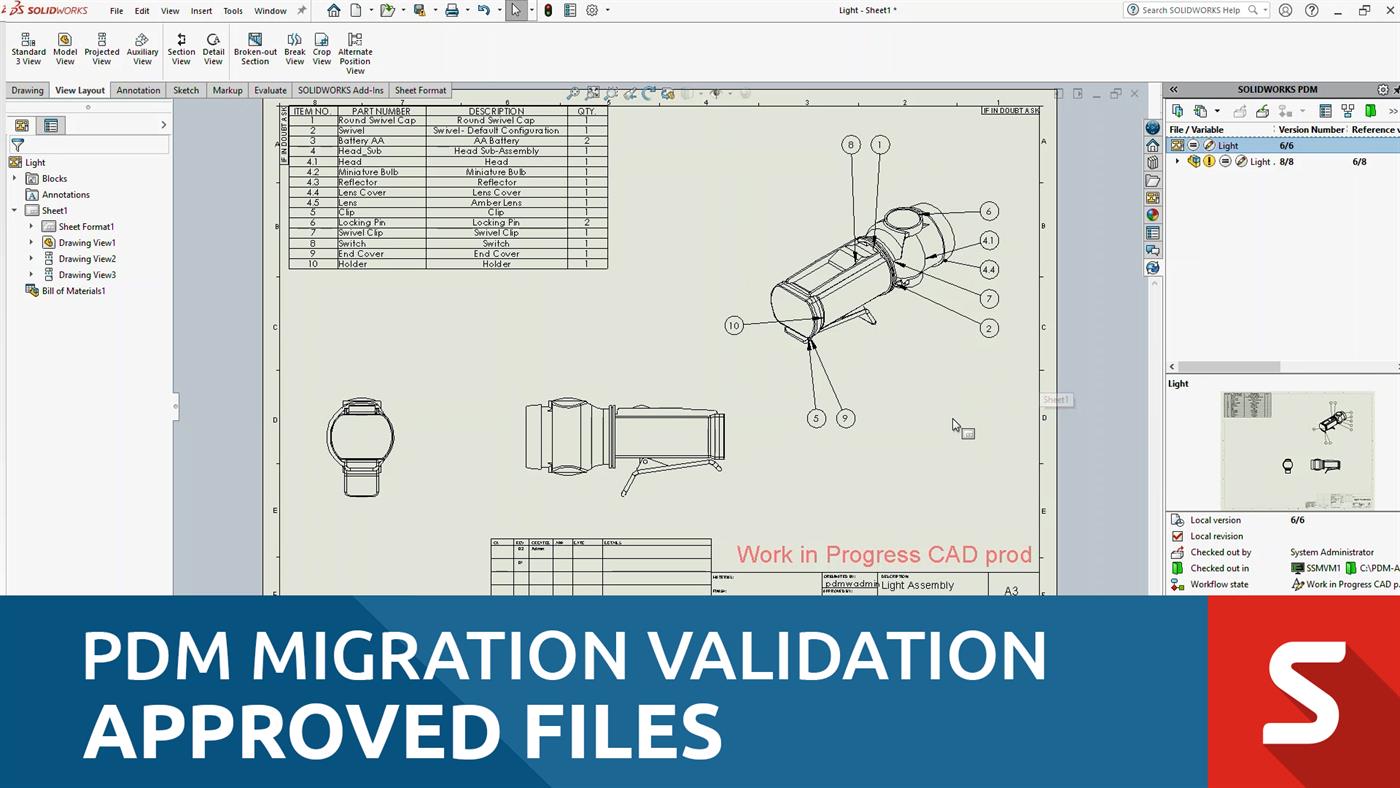This screenshot has width=1400, height=788.
Task: Expand the Light assembly row in PDM list
Action: click(1177, 161)
